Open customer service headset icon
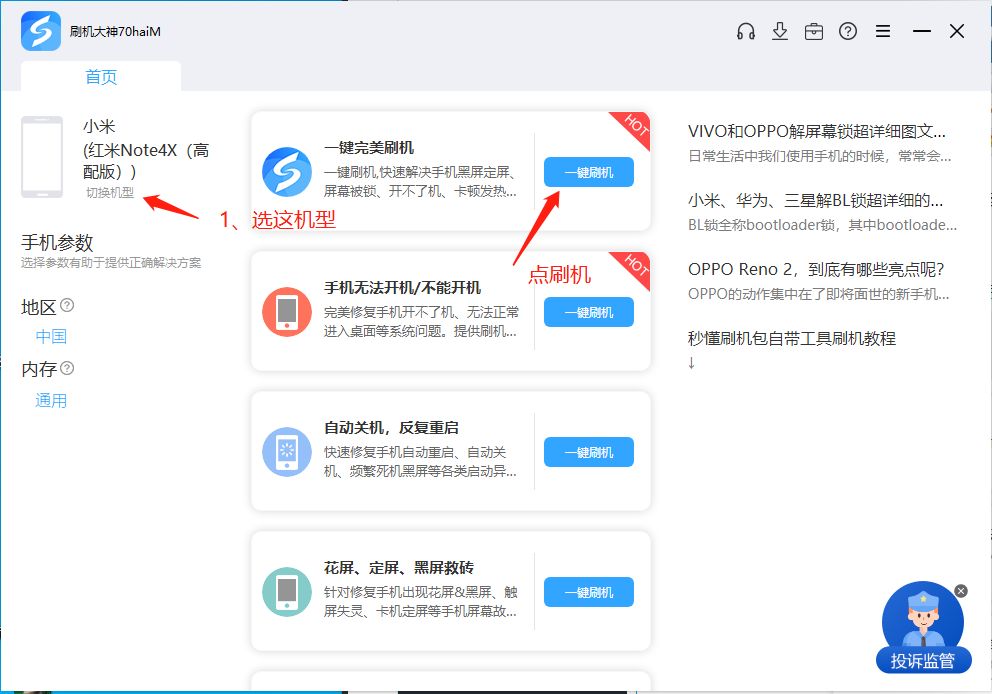Viewport: 992px width, 694px height. (746, 31)
